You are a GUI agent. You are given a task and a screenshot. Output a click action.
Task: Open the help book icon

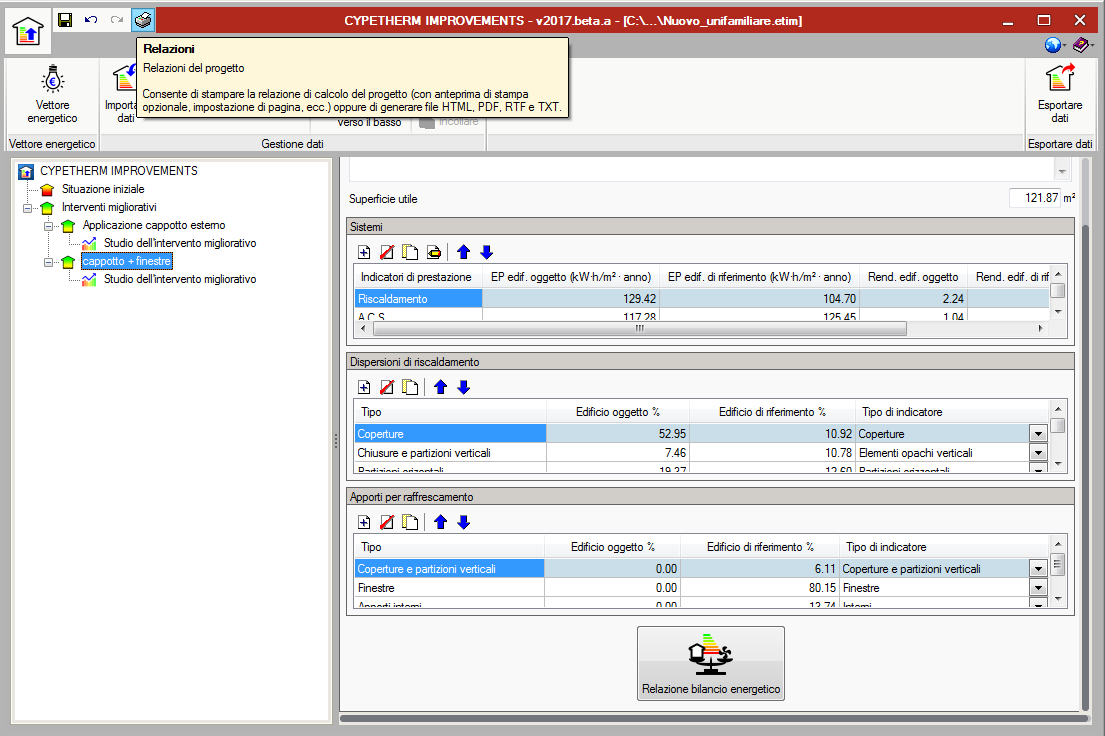point(1080,45)
